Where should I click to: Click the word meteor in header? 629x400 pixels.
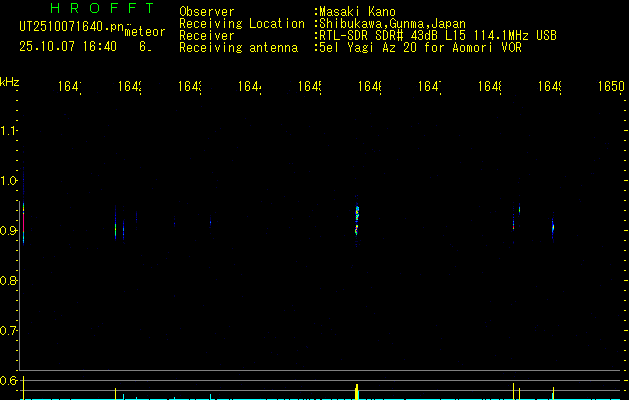(145, 32)
